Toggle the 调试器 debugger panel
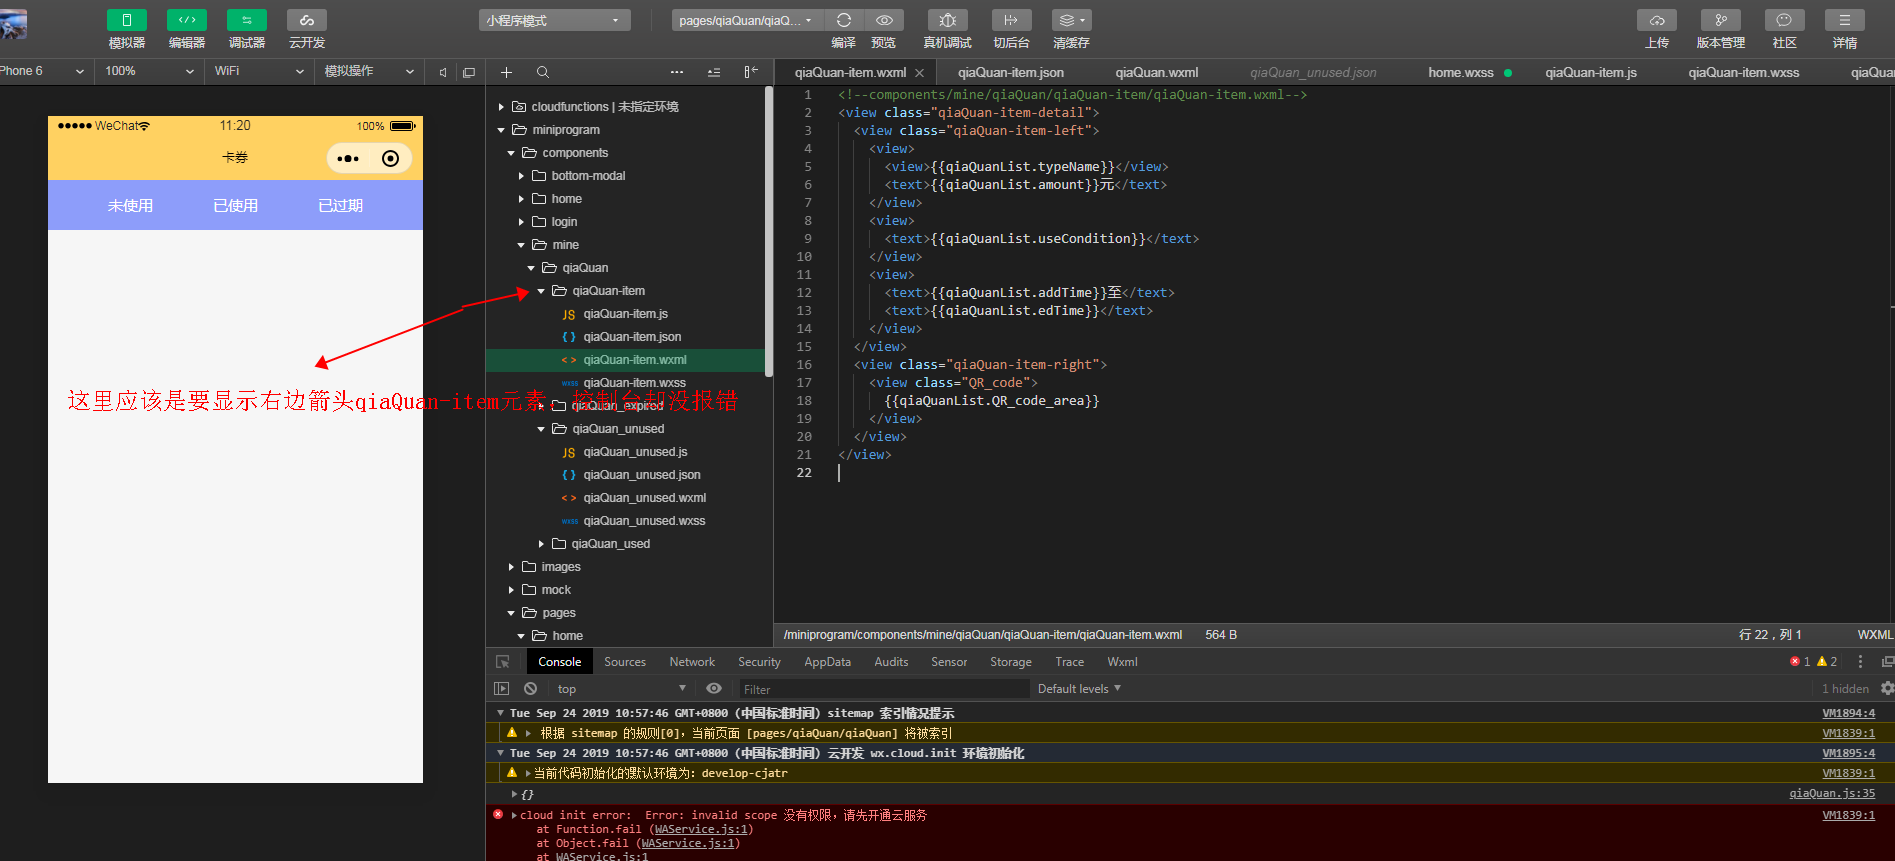 click(x=247, y=20)
